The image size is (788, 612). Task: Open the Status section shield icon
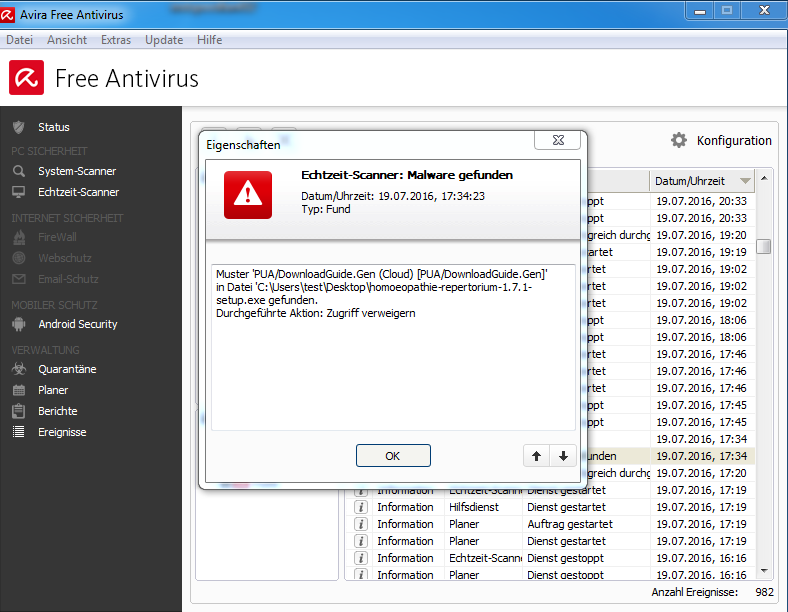click(x=19, y=127)
